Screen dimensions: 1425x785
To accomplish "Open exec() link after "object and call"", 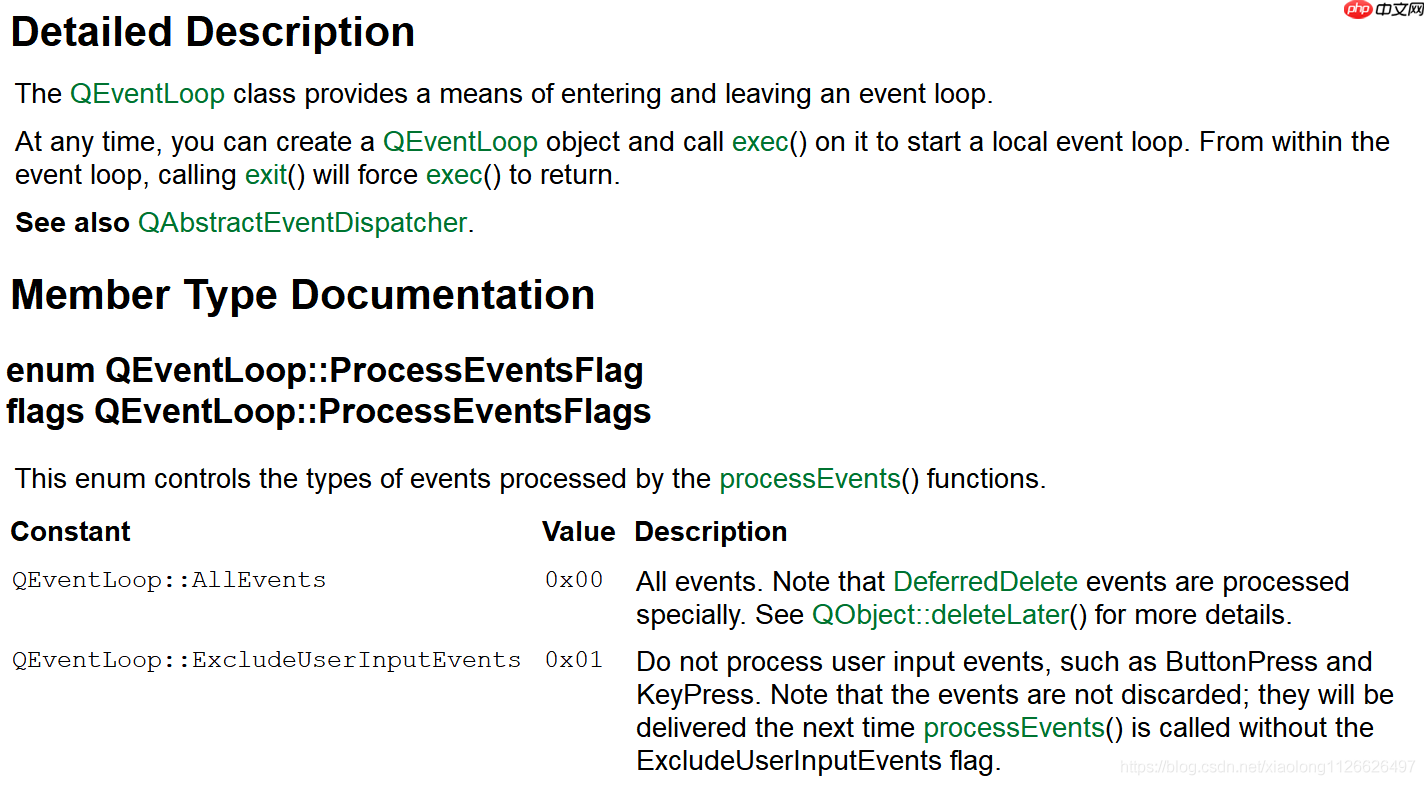I will pyautogui.click(x=760, y=142).
